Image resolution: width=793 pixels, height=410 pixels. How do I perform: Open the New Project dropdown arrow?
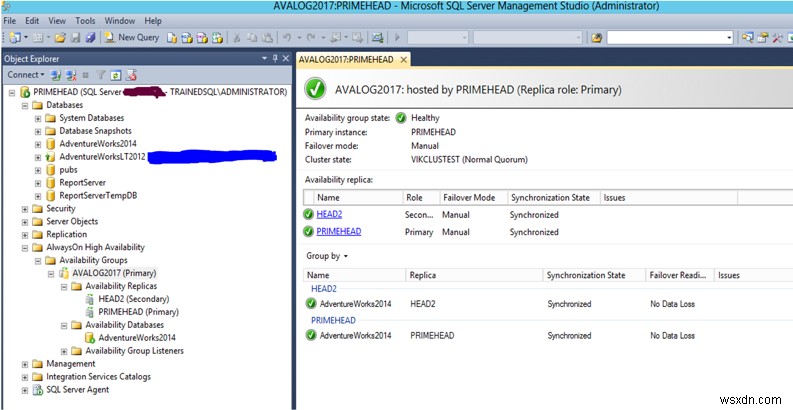pyautogui.click(x=26, y=37)
